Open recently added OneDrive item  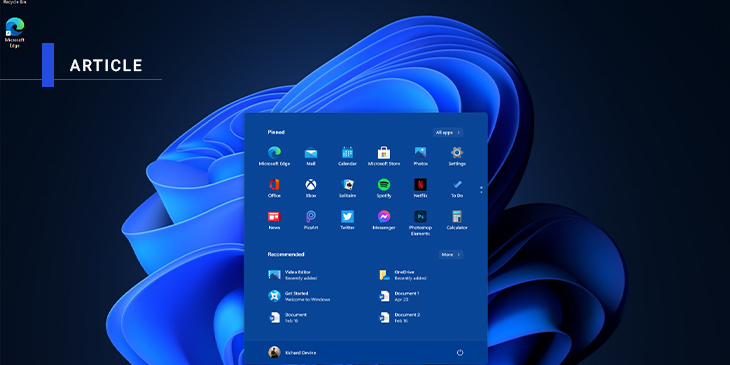click(403, 275)
